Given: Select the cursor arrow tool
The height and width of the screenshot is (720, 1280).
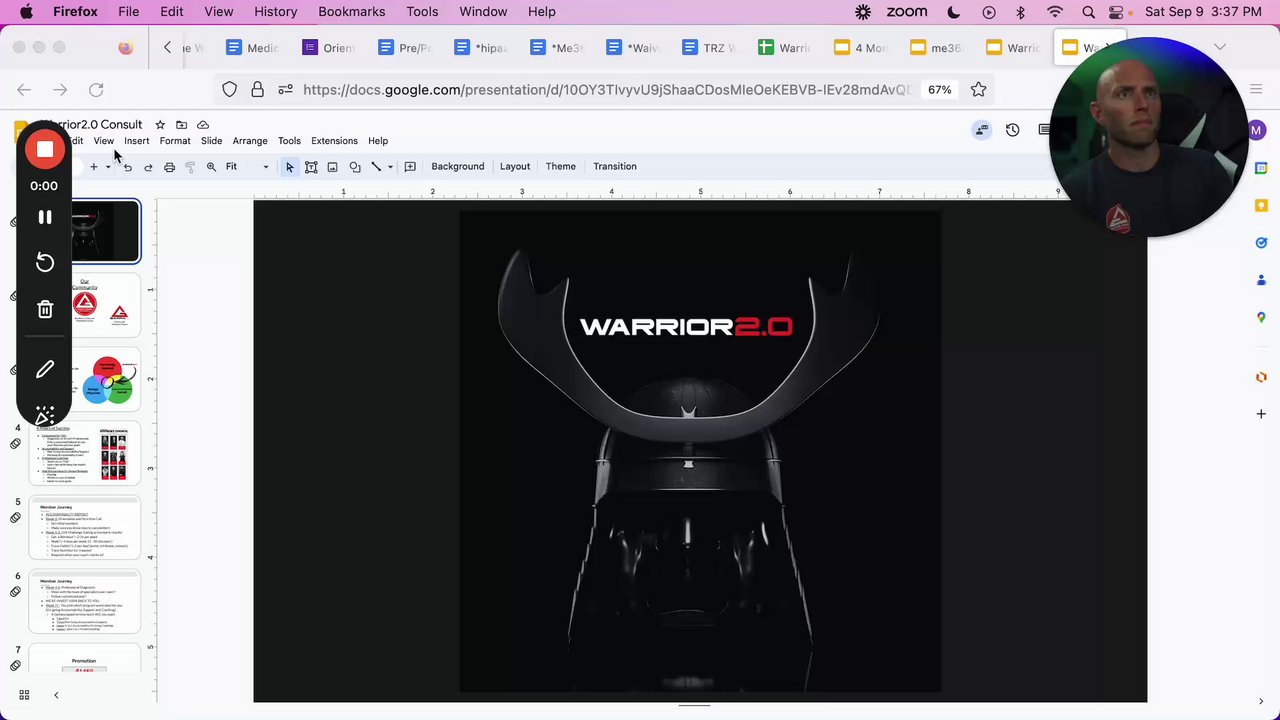Looking at the screenshot, I should 290,167.
